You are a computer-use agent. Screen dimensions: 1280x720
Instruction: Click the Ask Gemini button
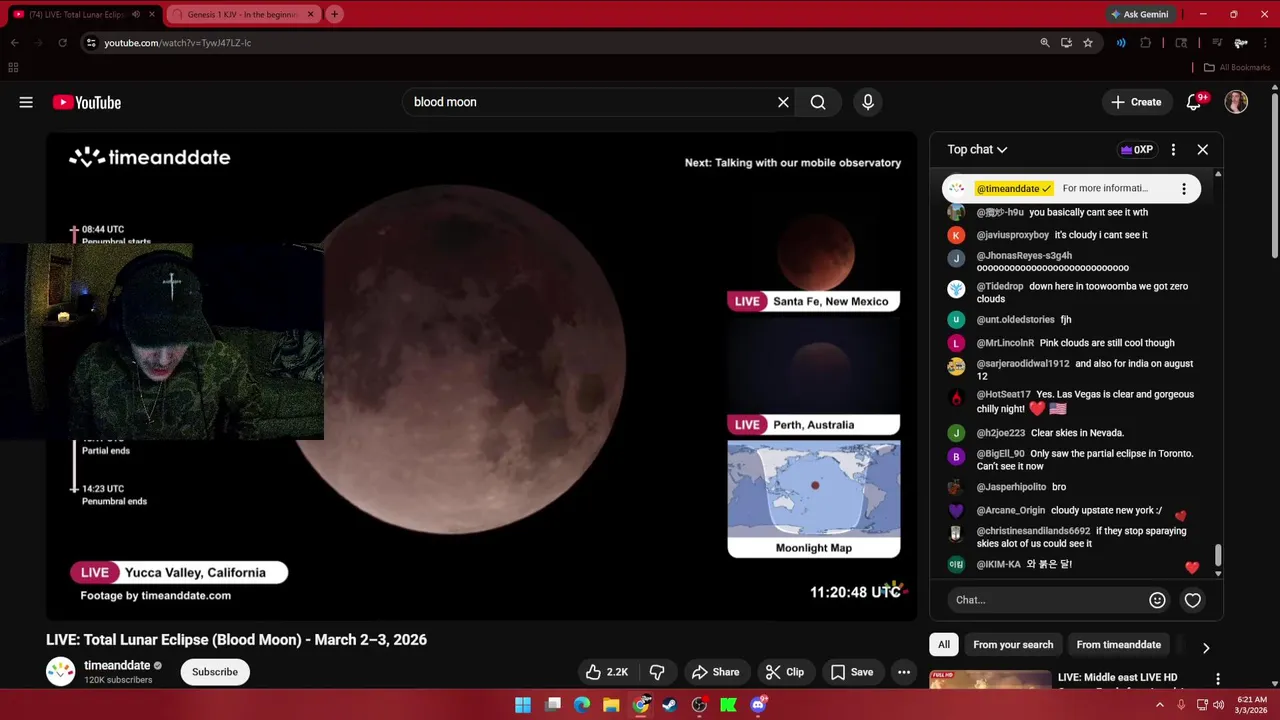click(1139, 14)
